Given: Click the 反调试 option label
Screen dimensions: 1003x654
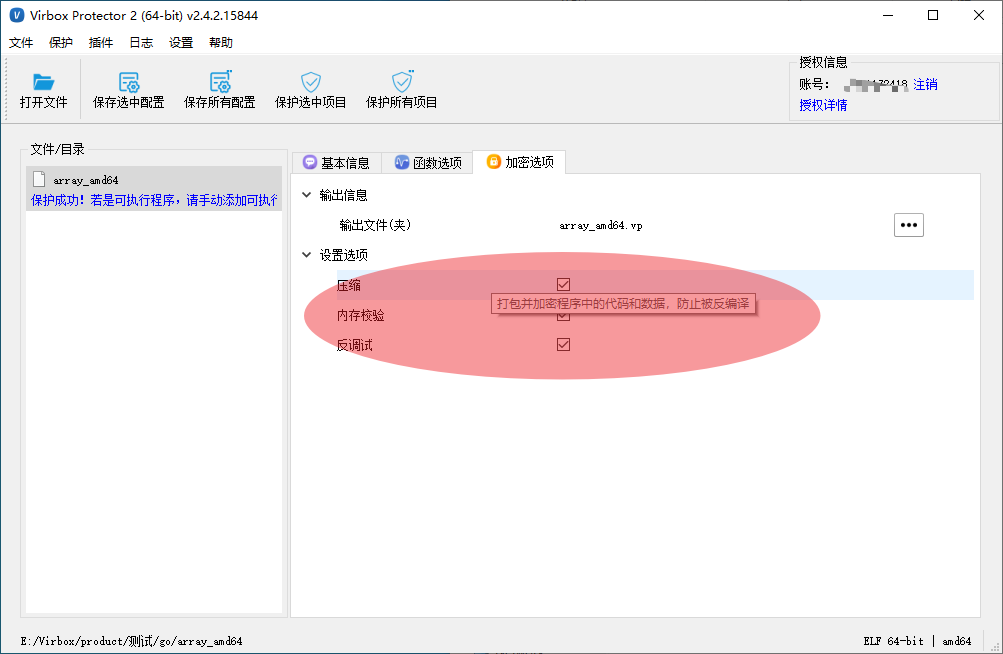Looking at the screenshot, I should pos(354,346).
